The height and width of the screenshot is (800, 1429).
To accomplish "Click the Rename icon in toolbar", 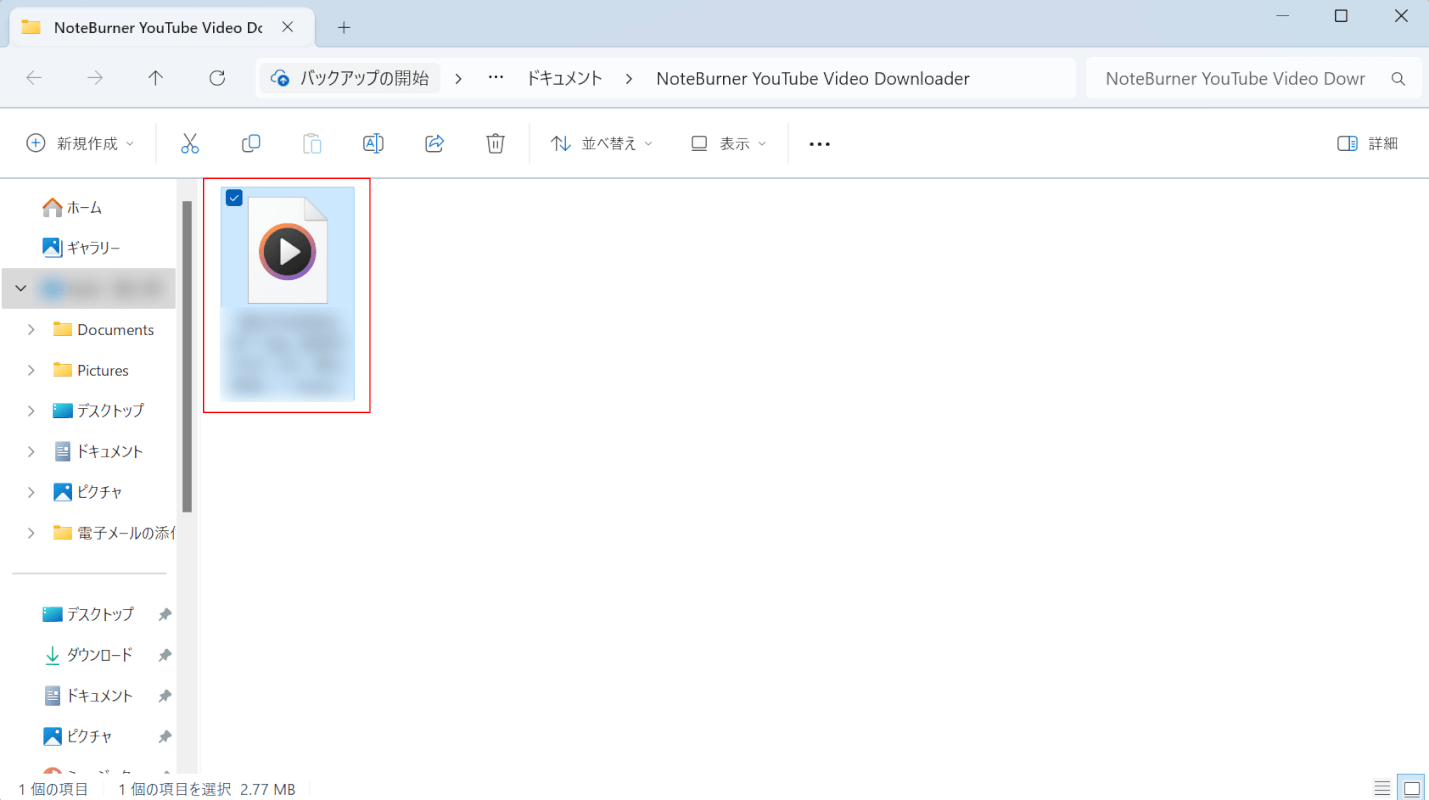I will pos(373,144).
